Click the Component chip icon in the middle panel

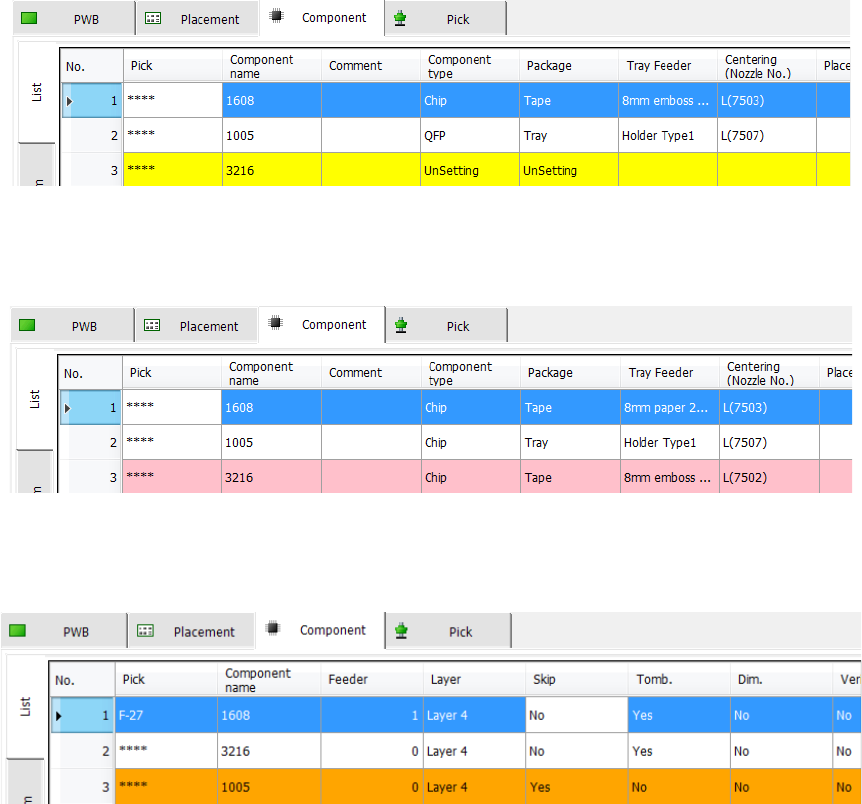tap(276, 323)
